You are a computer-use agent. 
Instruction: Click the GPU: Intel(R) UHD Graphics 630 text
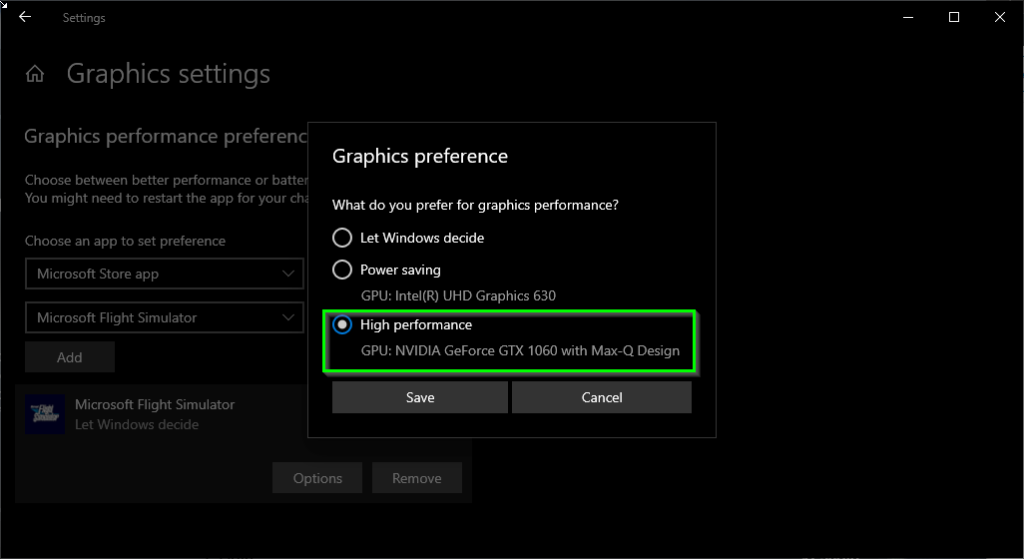point(458,296)
